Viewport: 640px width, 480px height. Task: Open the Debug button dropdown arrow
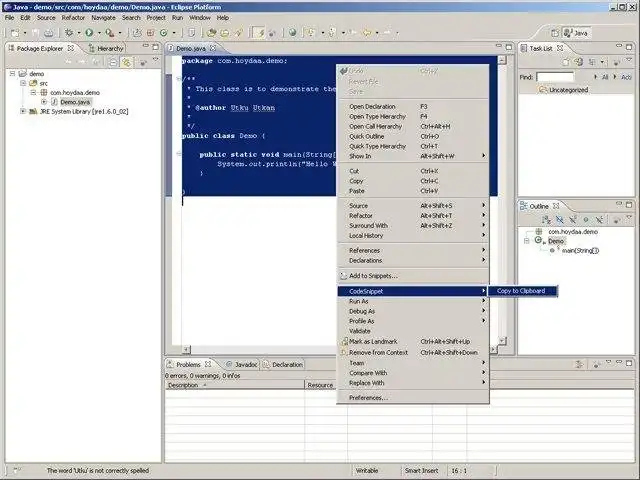[x=79, y=33]
